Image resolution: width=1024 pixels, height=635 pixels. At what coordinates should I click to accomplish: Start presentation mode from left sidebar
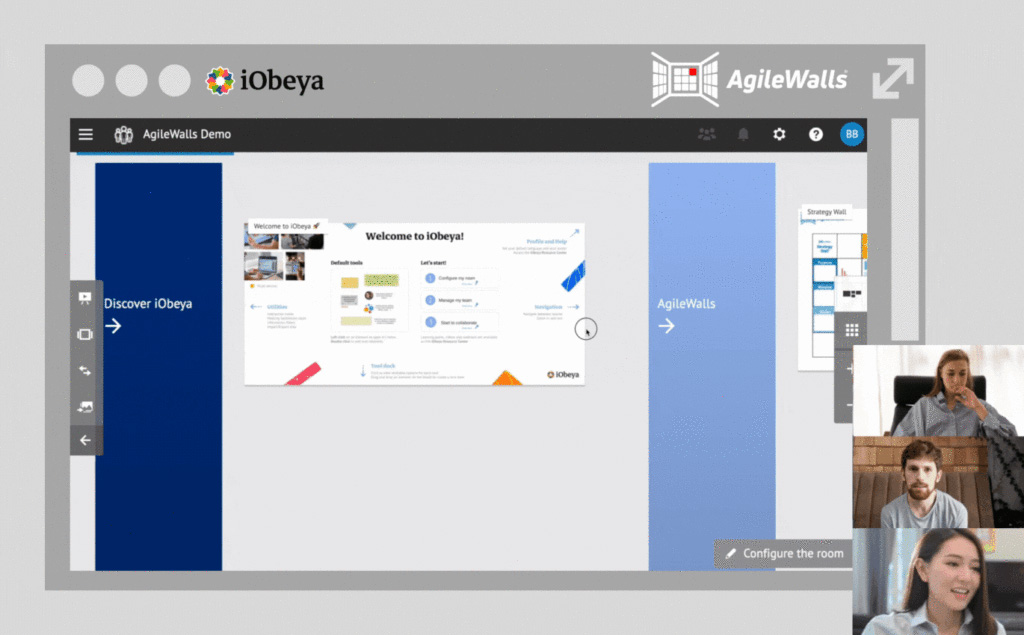(85, 298)
